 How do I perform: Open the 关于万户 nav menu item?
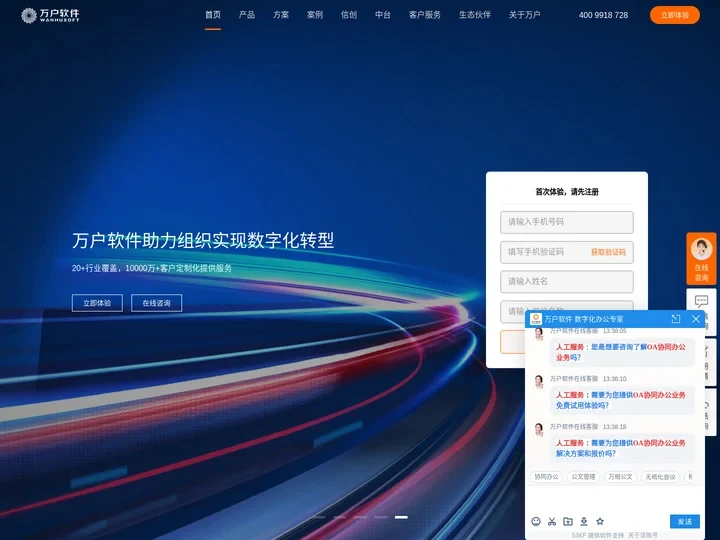pyautogui.click(x=524, y=15)
